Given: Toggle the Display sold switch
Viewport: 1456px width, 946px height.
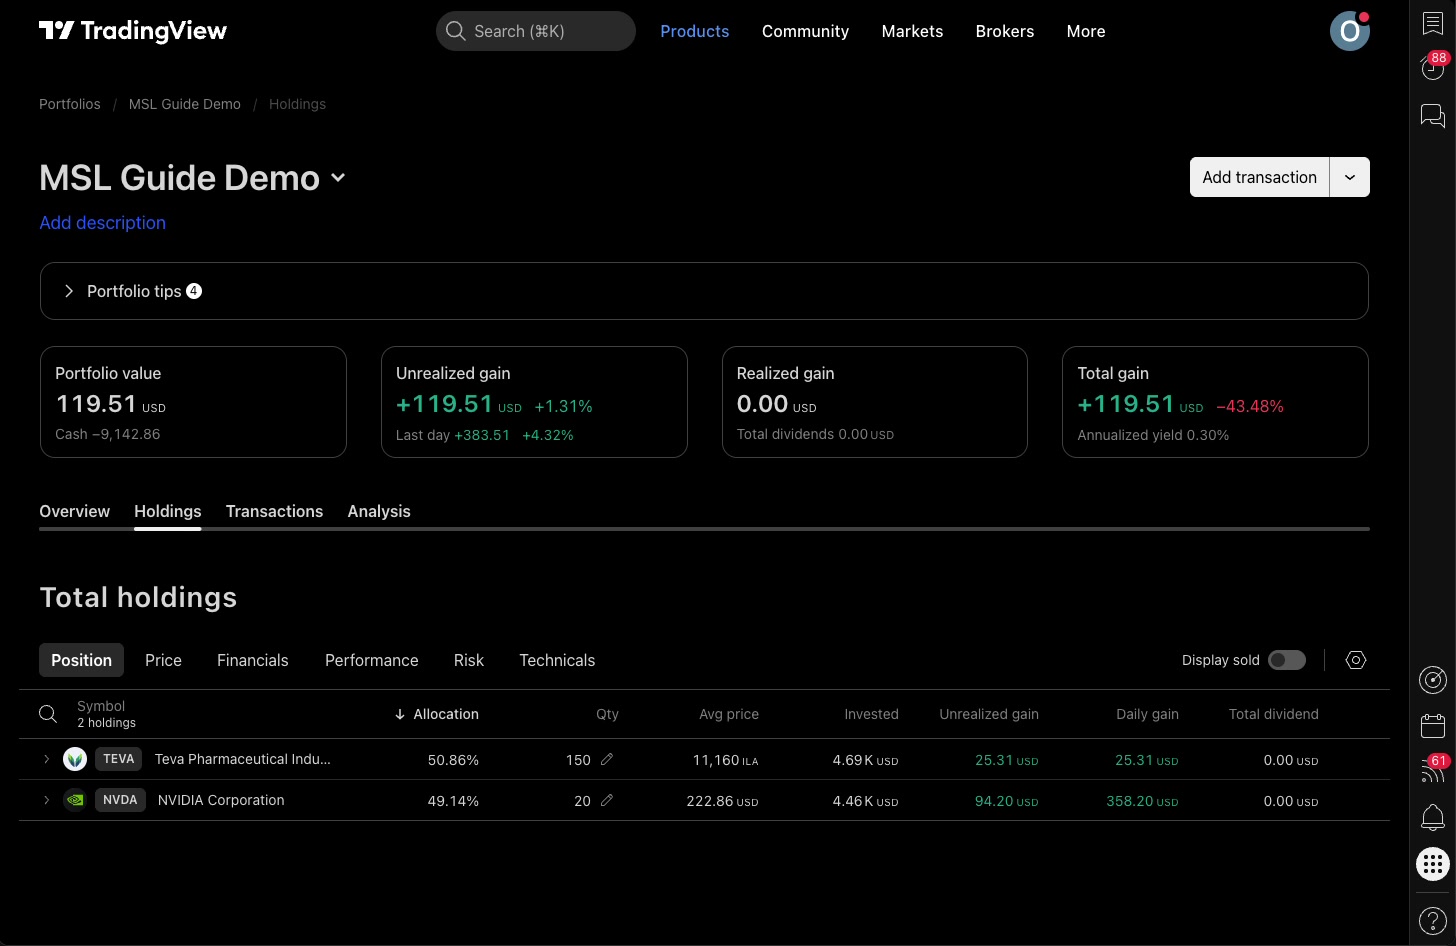Looking at the screenshot, I should click(1287, 660).
